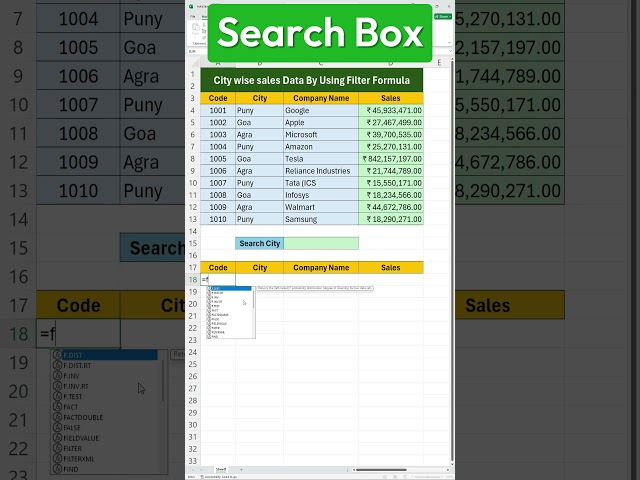Click the Tesla company cell
Viewport: 640px width, 480px height.
[x=321, y=159]
